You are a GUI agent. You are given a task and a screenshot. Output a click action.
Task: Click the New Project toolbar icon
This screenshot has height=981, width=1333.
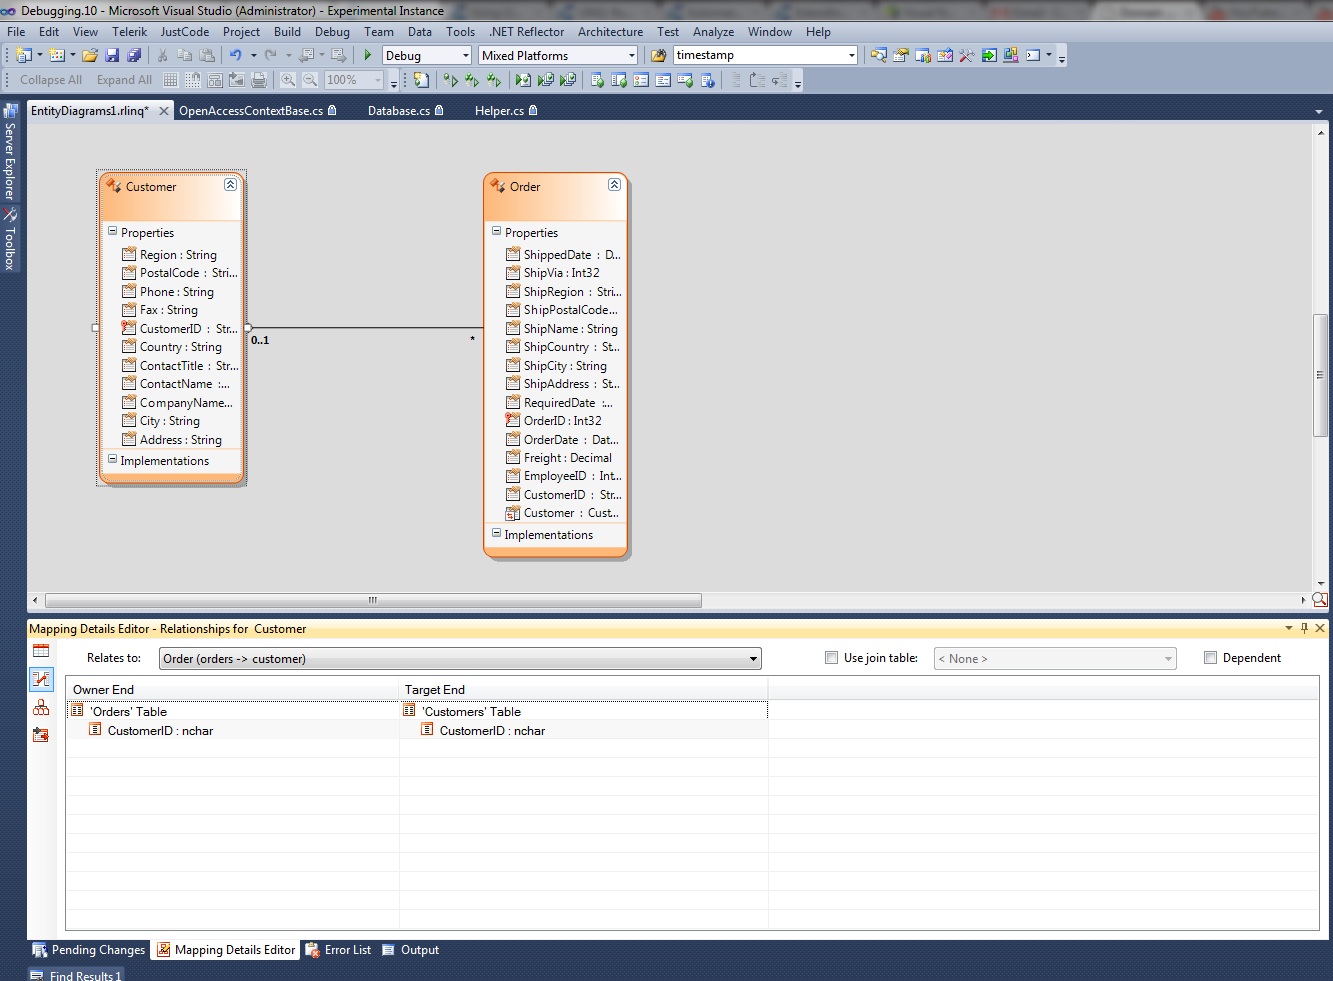click(24, 56)
